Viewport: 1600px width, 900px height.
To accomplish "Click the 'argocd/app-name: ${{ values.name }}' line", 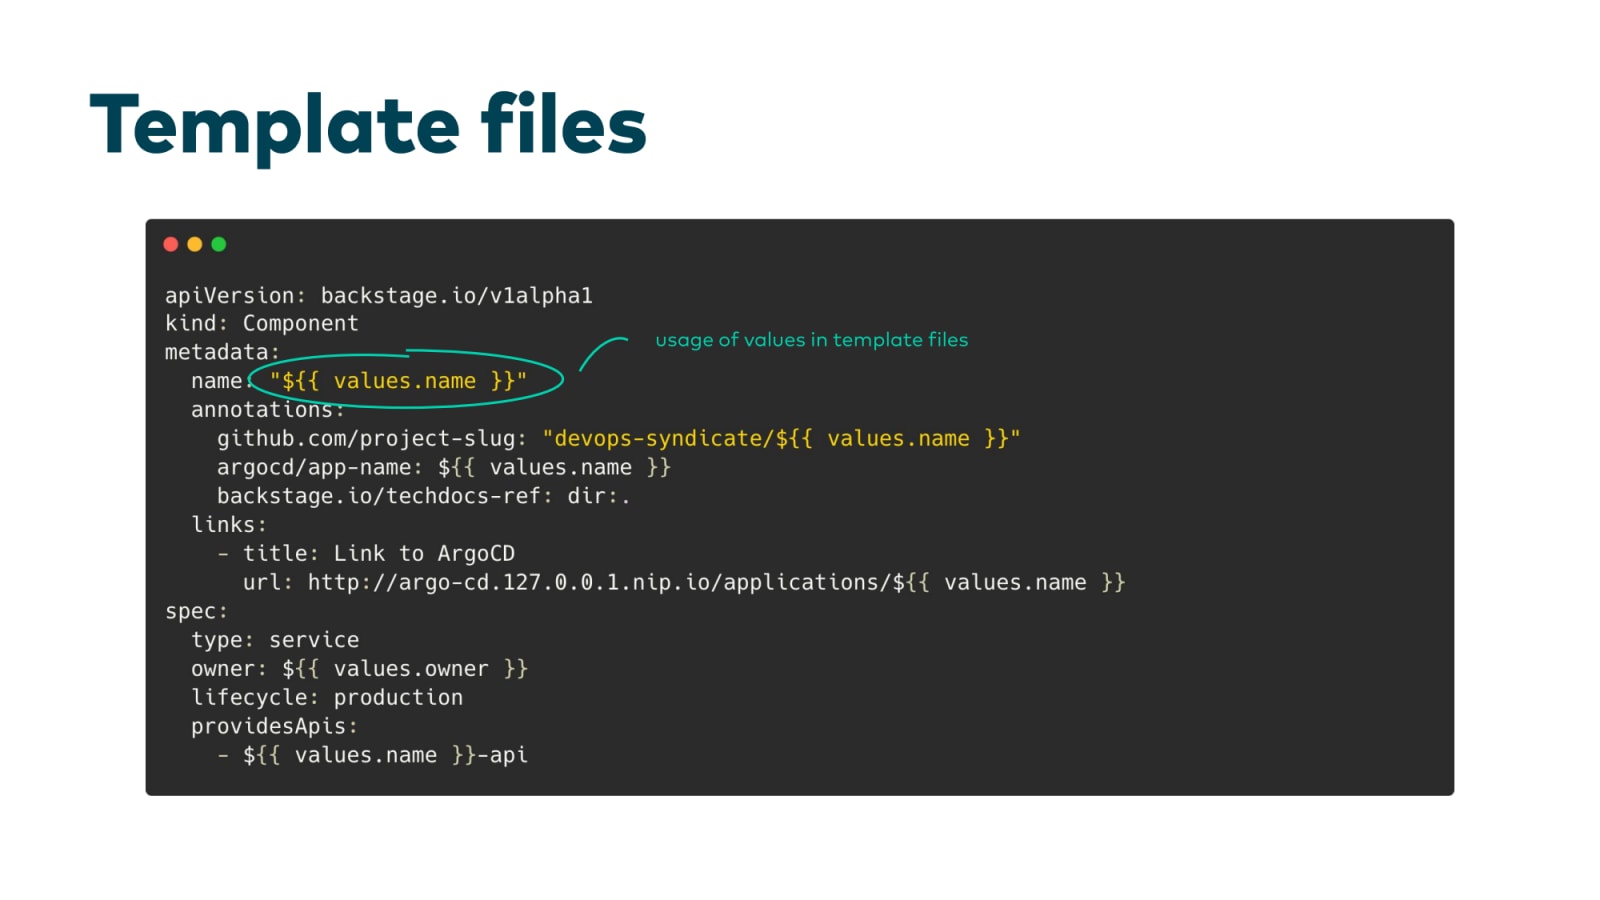I will 444,468.
